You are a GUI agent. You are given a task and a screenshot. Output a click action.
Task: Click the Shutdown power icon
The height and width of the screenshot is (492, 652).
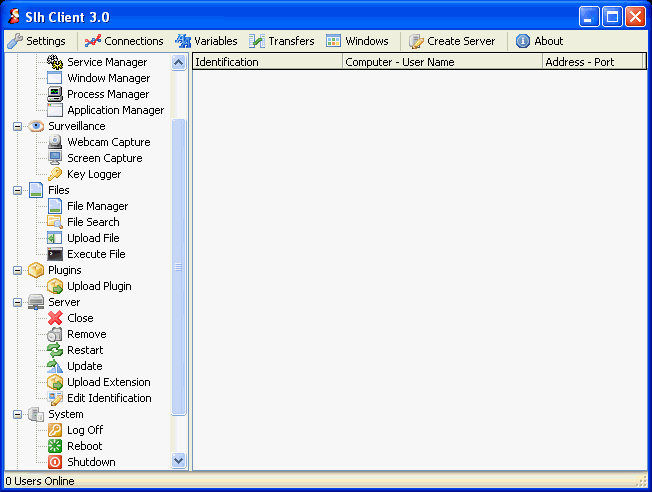pyautogui.click(x=56, y=462)
